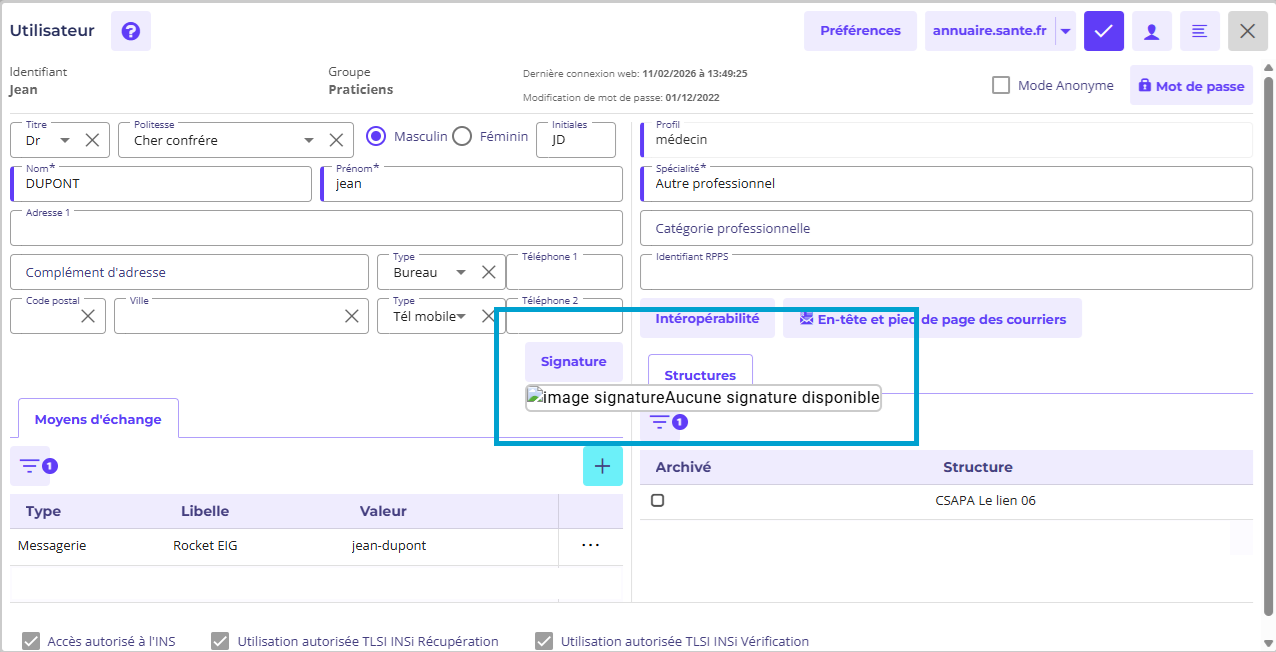Open the Préférences button
1276x652 pixels.
[860, 31]
